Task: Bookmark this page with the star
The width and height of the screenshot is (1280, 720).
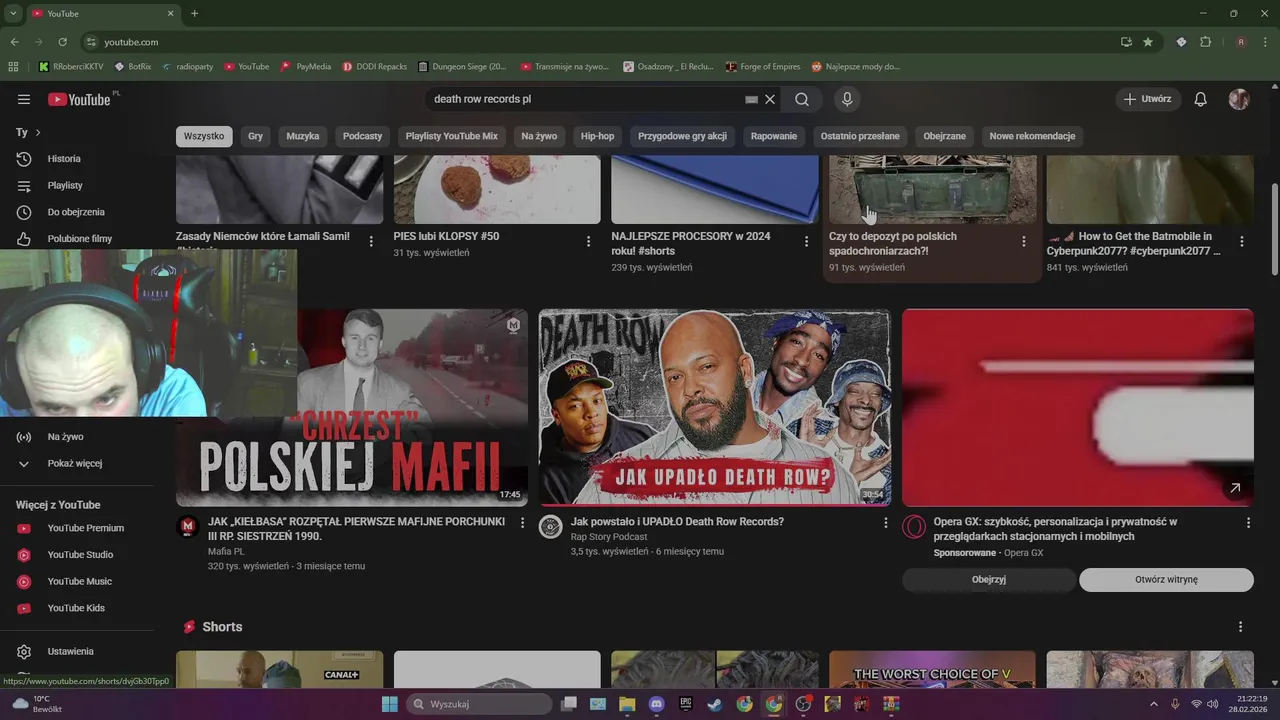Action: click(x=1148, y=42)
